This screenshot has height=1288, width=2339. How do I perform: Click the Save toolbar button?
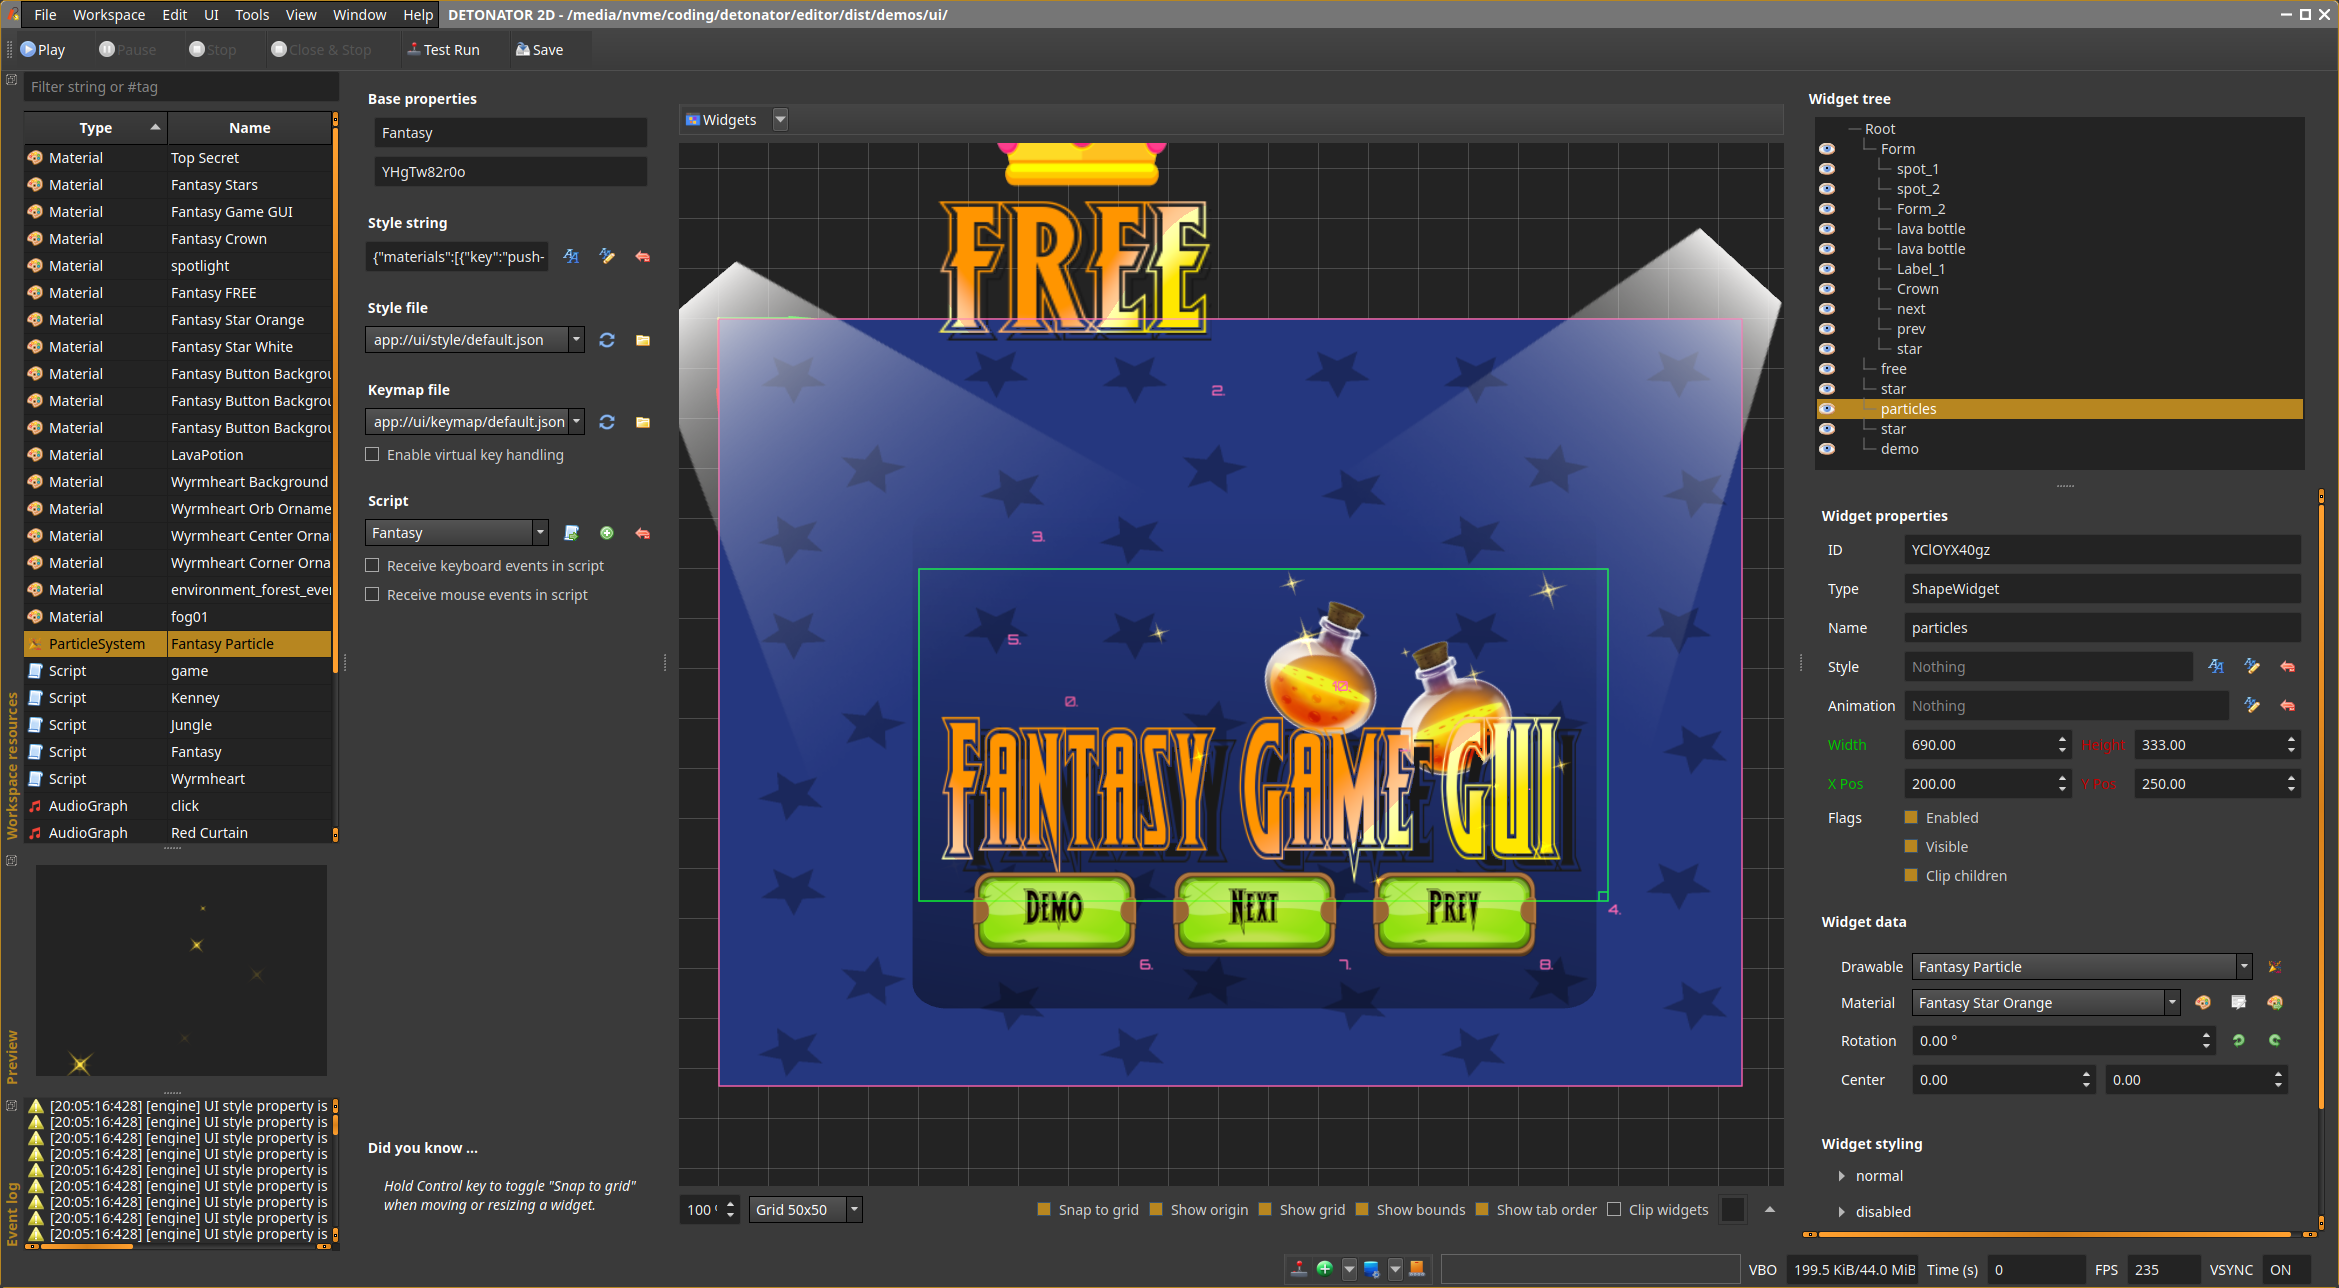tap(539, 50)
